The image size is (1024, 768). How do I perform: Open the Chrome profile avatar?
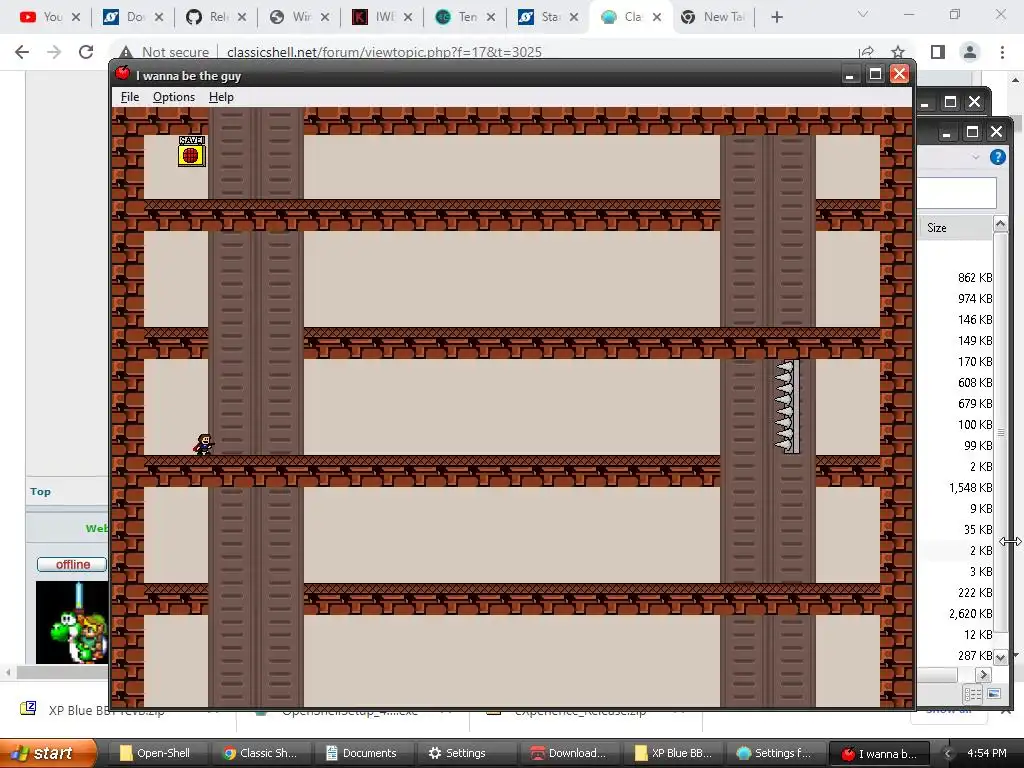tap(970, 52)
